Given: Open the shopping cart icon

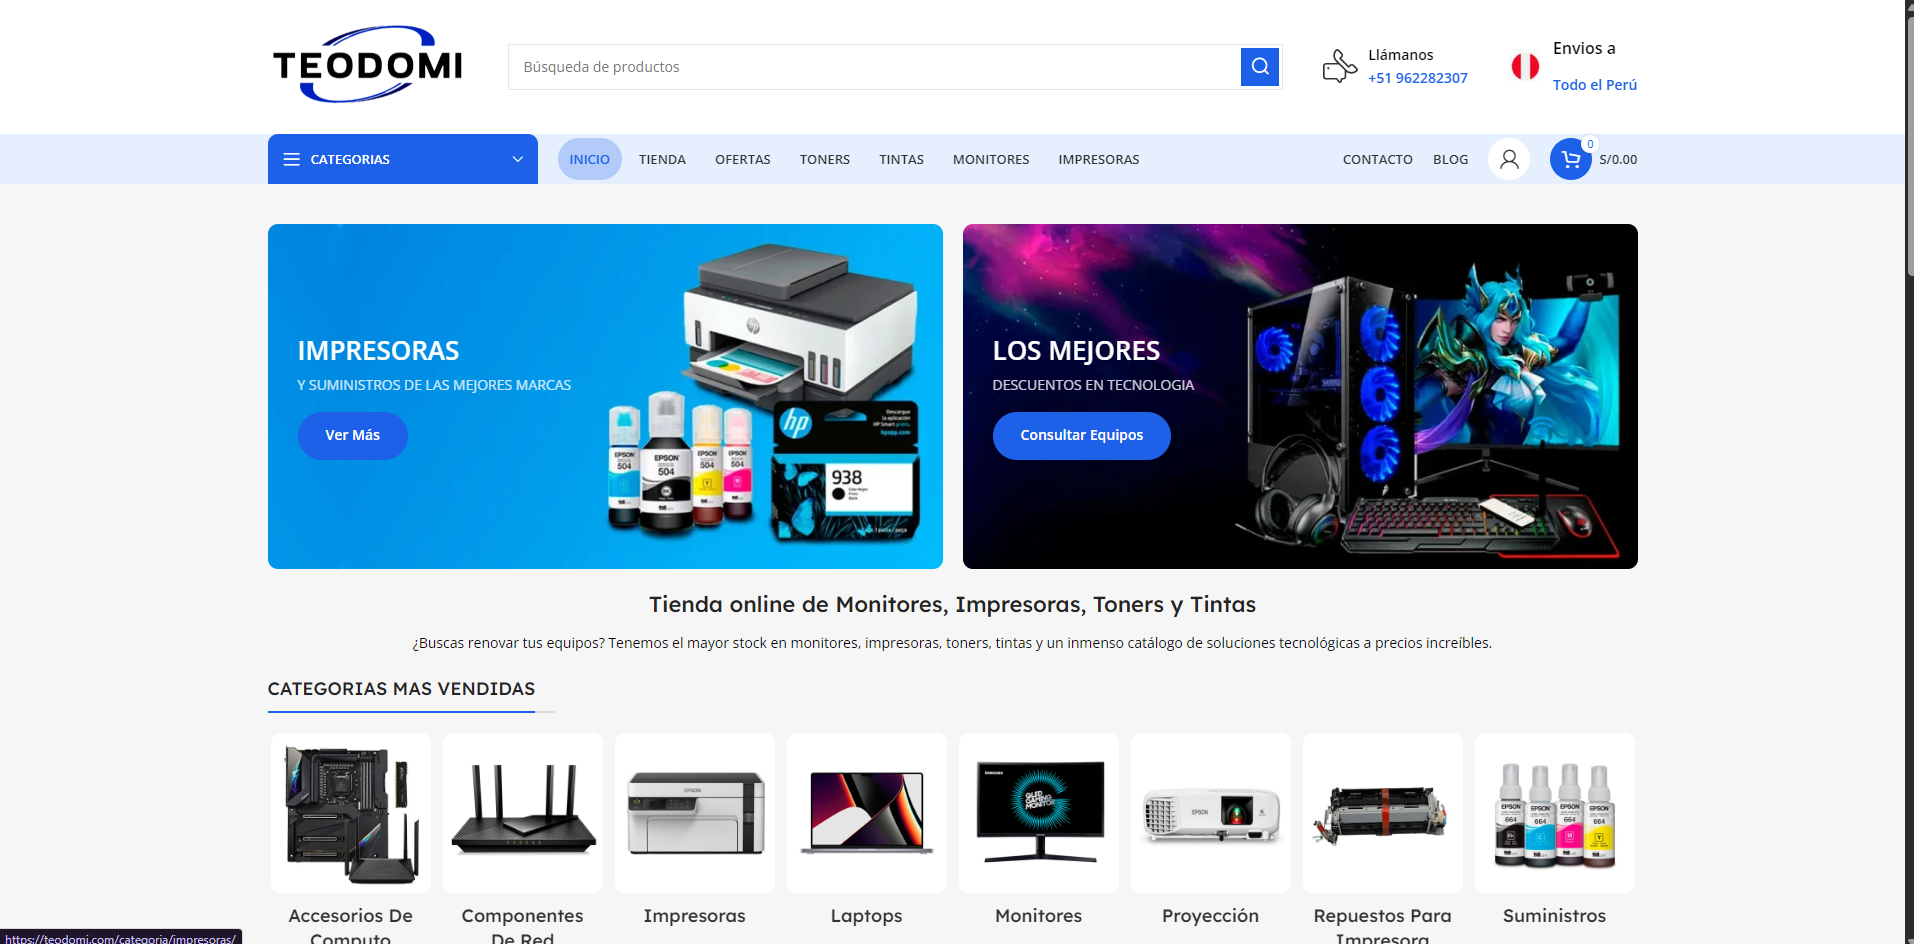Looking at the screenshot, I should (1571, 159).
